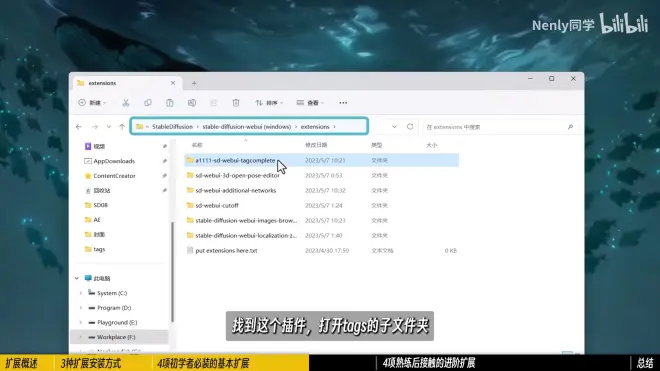Viewport: 660px width, 371px height.
Task: Click the Share icon in toolbar
Action: pos(214,103)
